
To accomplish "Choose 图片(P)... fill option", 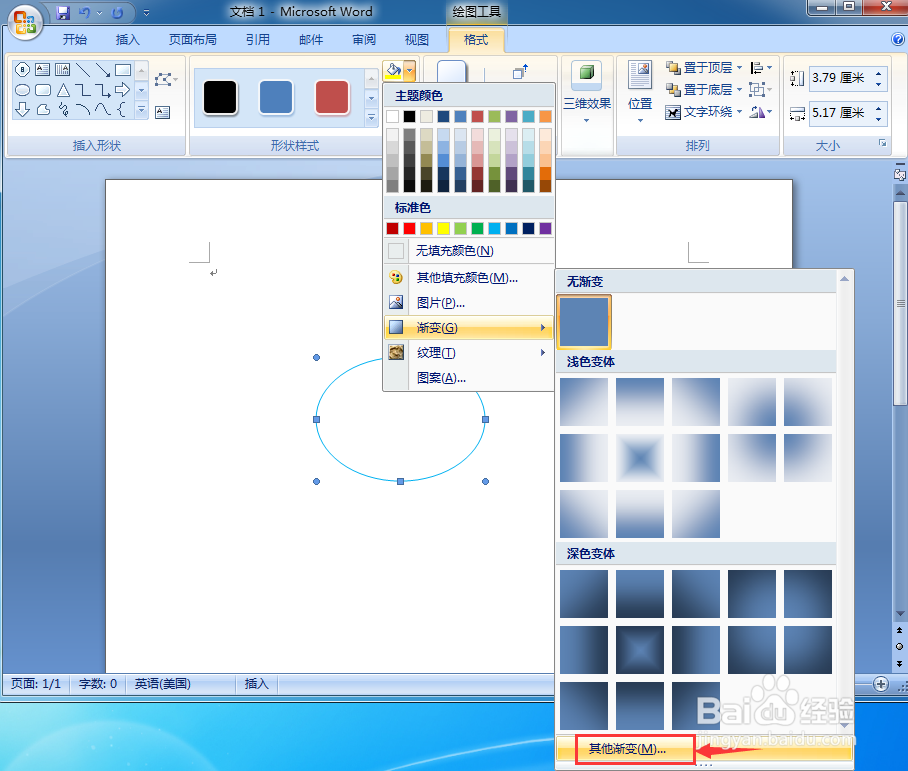I will [x=469, y=302].
